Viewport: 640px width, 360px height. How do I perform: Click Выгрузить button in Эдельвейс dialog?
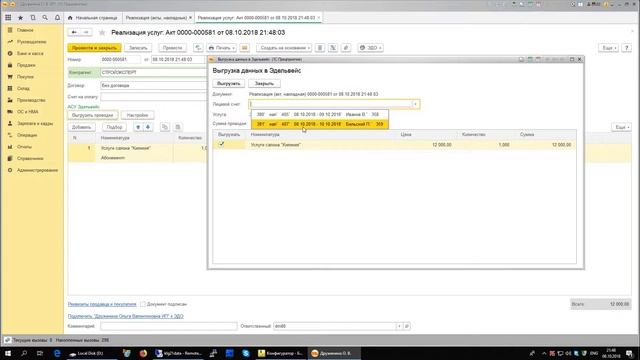pos(229,83)
